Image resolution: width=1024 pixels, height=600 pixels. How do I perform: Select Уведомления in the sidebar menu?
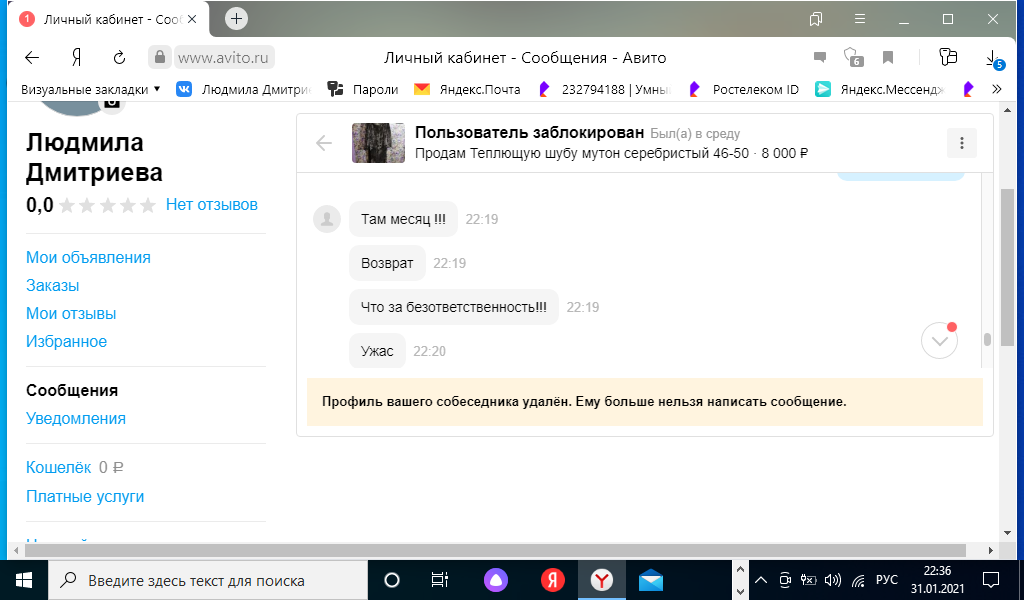point(76,418)
